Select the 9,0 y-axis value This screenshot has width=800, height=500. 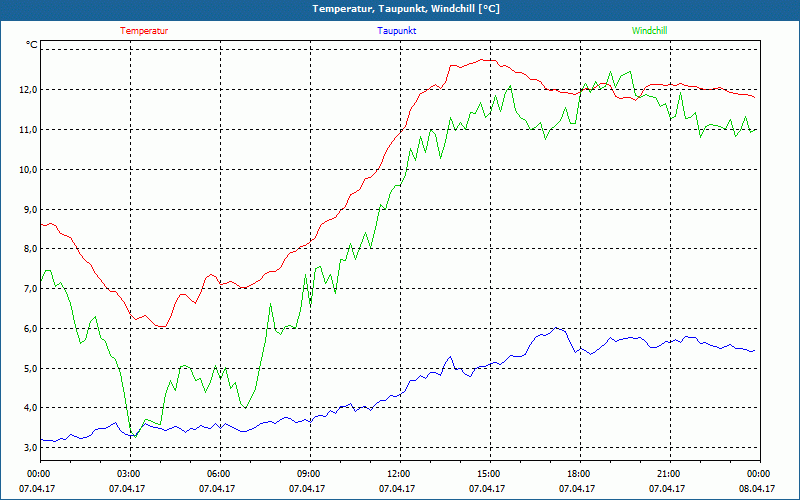click(x=31, y=209)
